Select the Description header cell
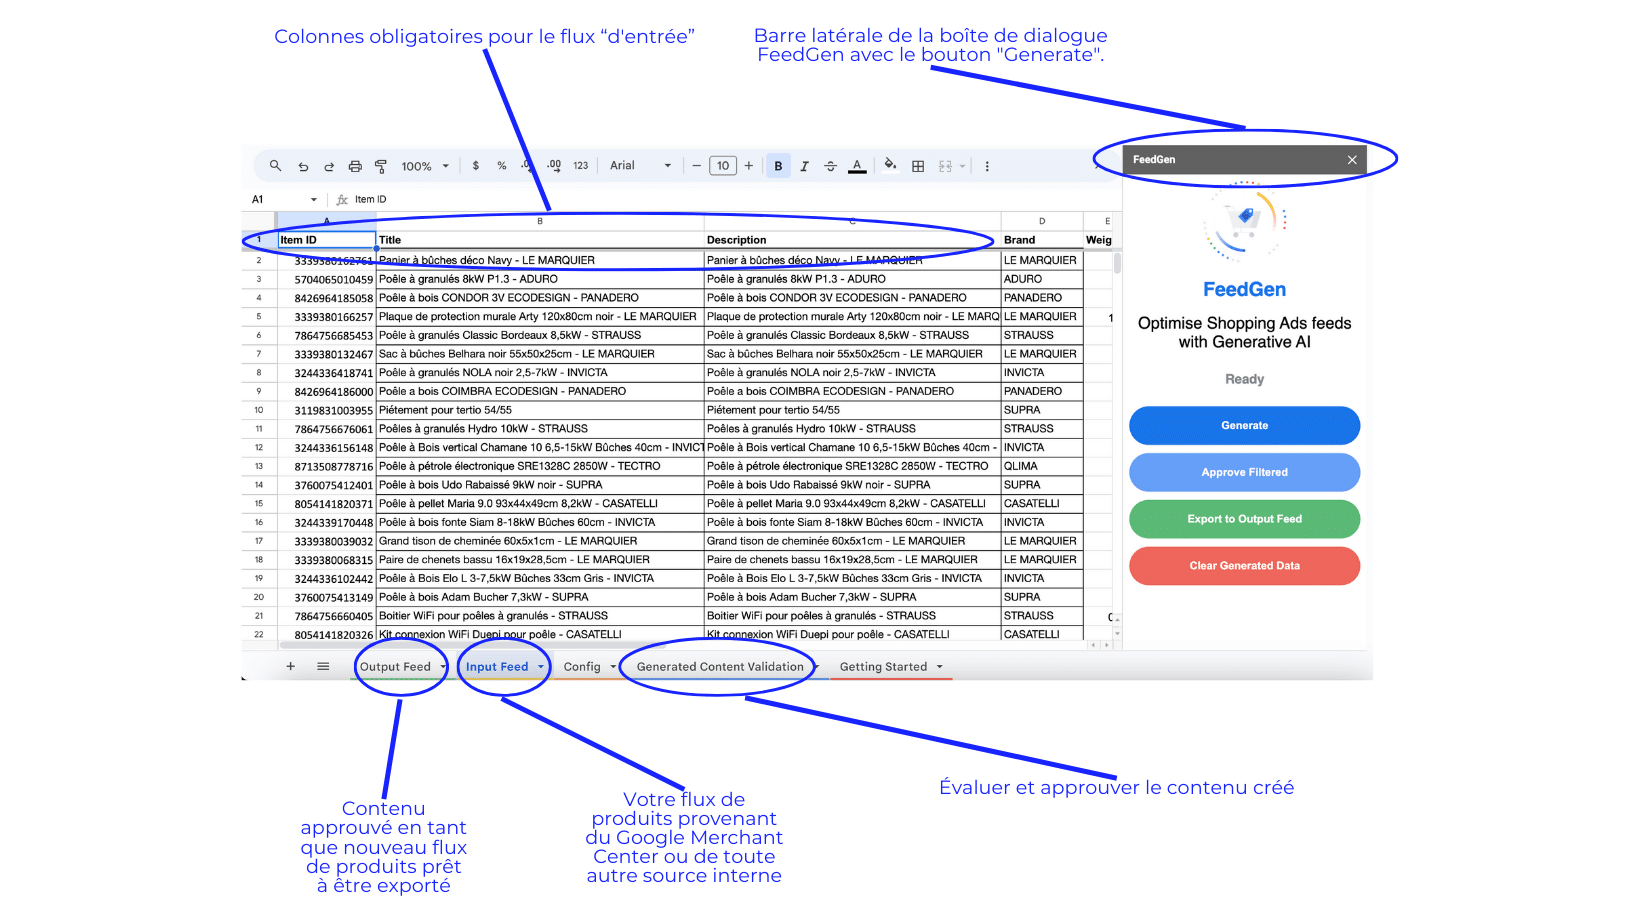This screenshot has width=1640, height=924. click(x=852, y=240)
